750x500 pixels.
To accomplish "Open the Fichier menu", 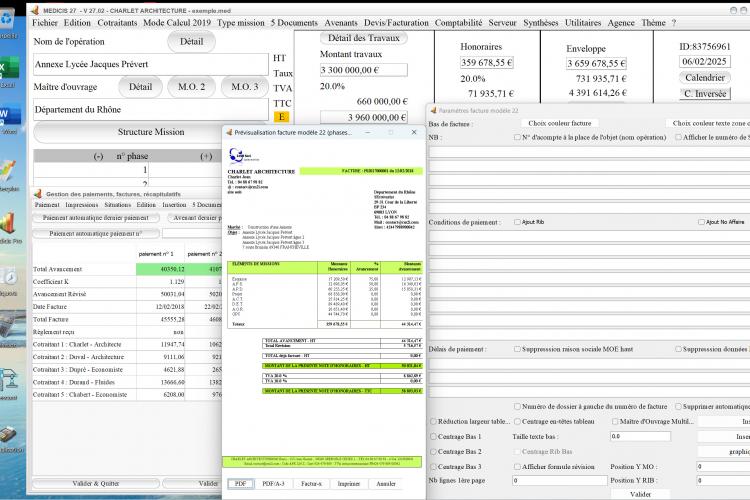I will pyautogui.click(x=44, y=23).
